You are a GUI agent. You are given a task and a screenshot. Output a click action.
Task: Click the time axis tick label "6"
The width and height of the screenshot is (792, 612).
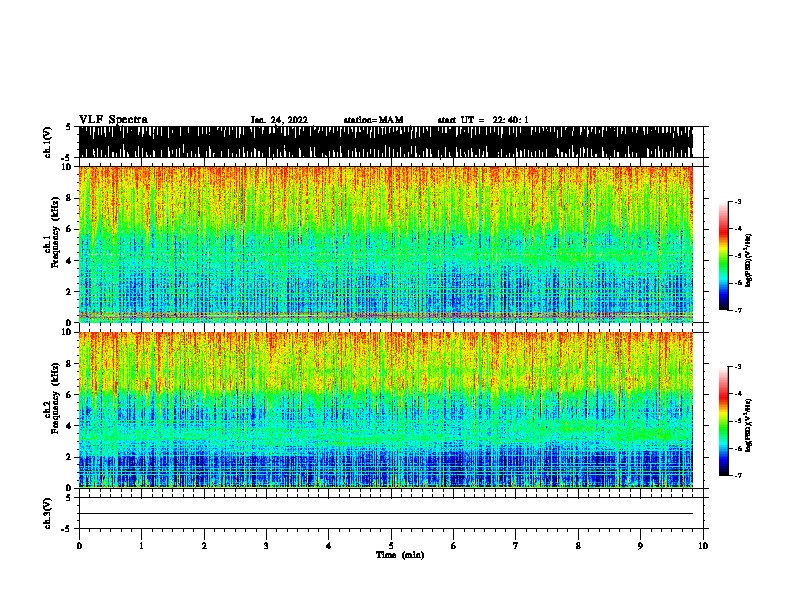(453, 546)
